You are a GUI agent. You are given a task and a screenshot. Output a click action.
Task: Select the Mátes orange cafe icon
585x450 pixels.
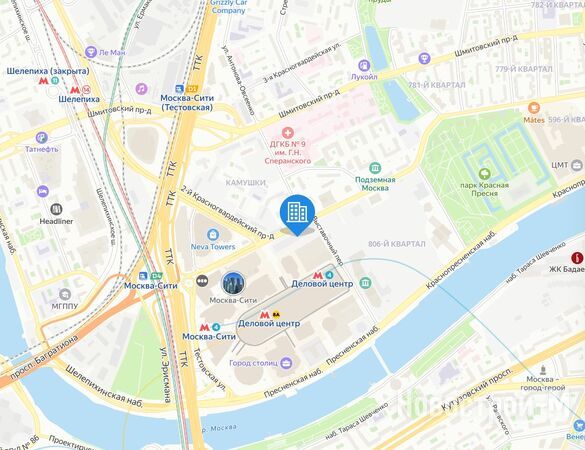click(x=534, y=108)
